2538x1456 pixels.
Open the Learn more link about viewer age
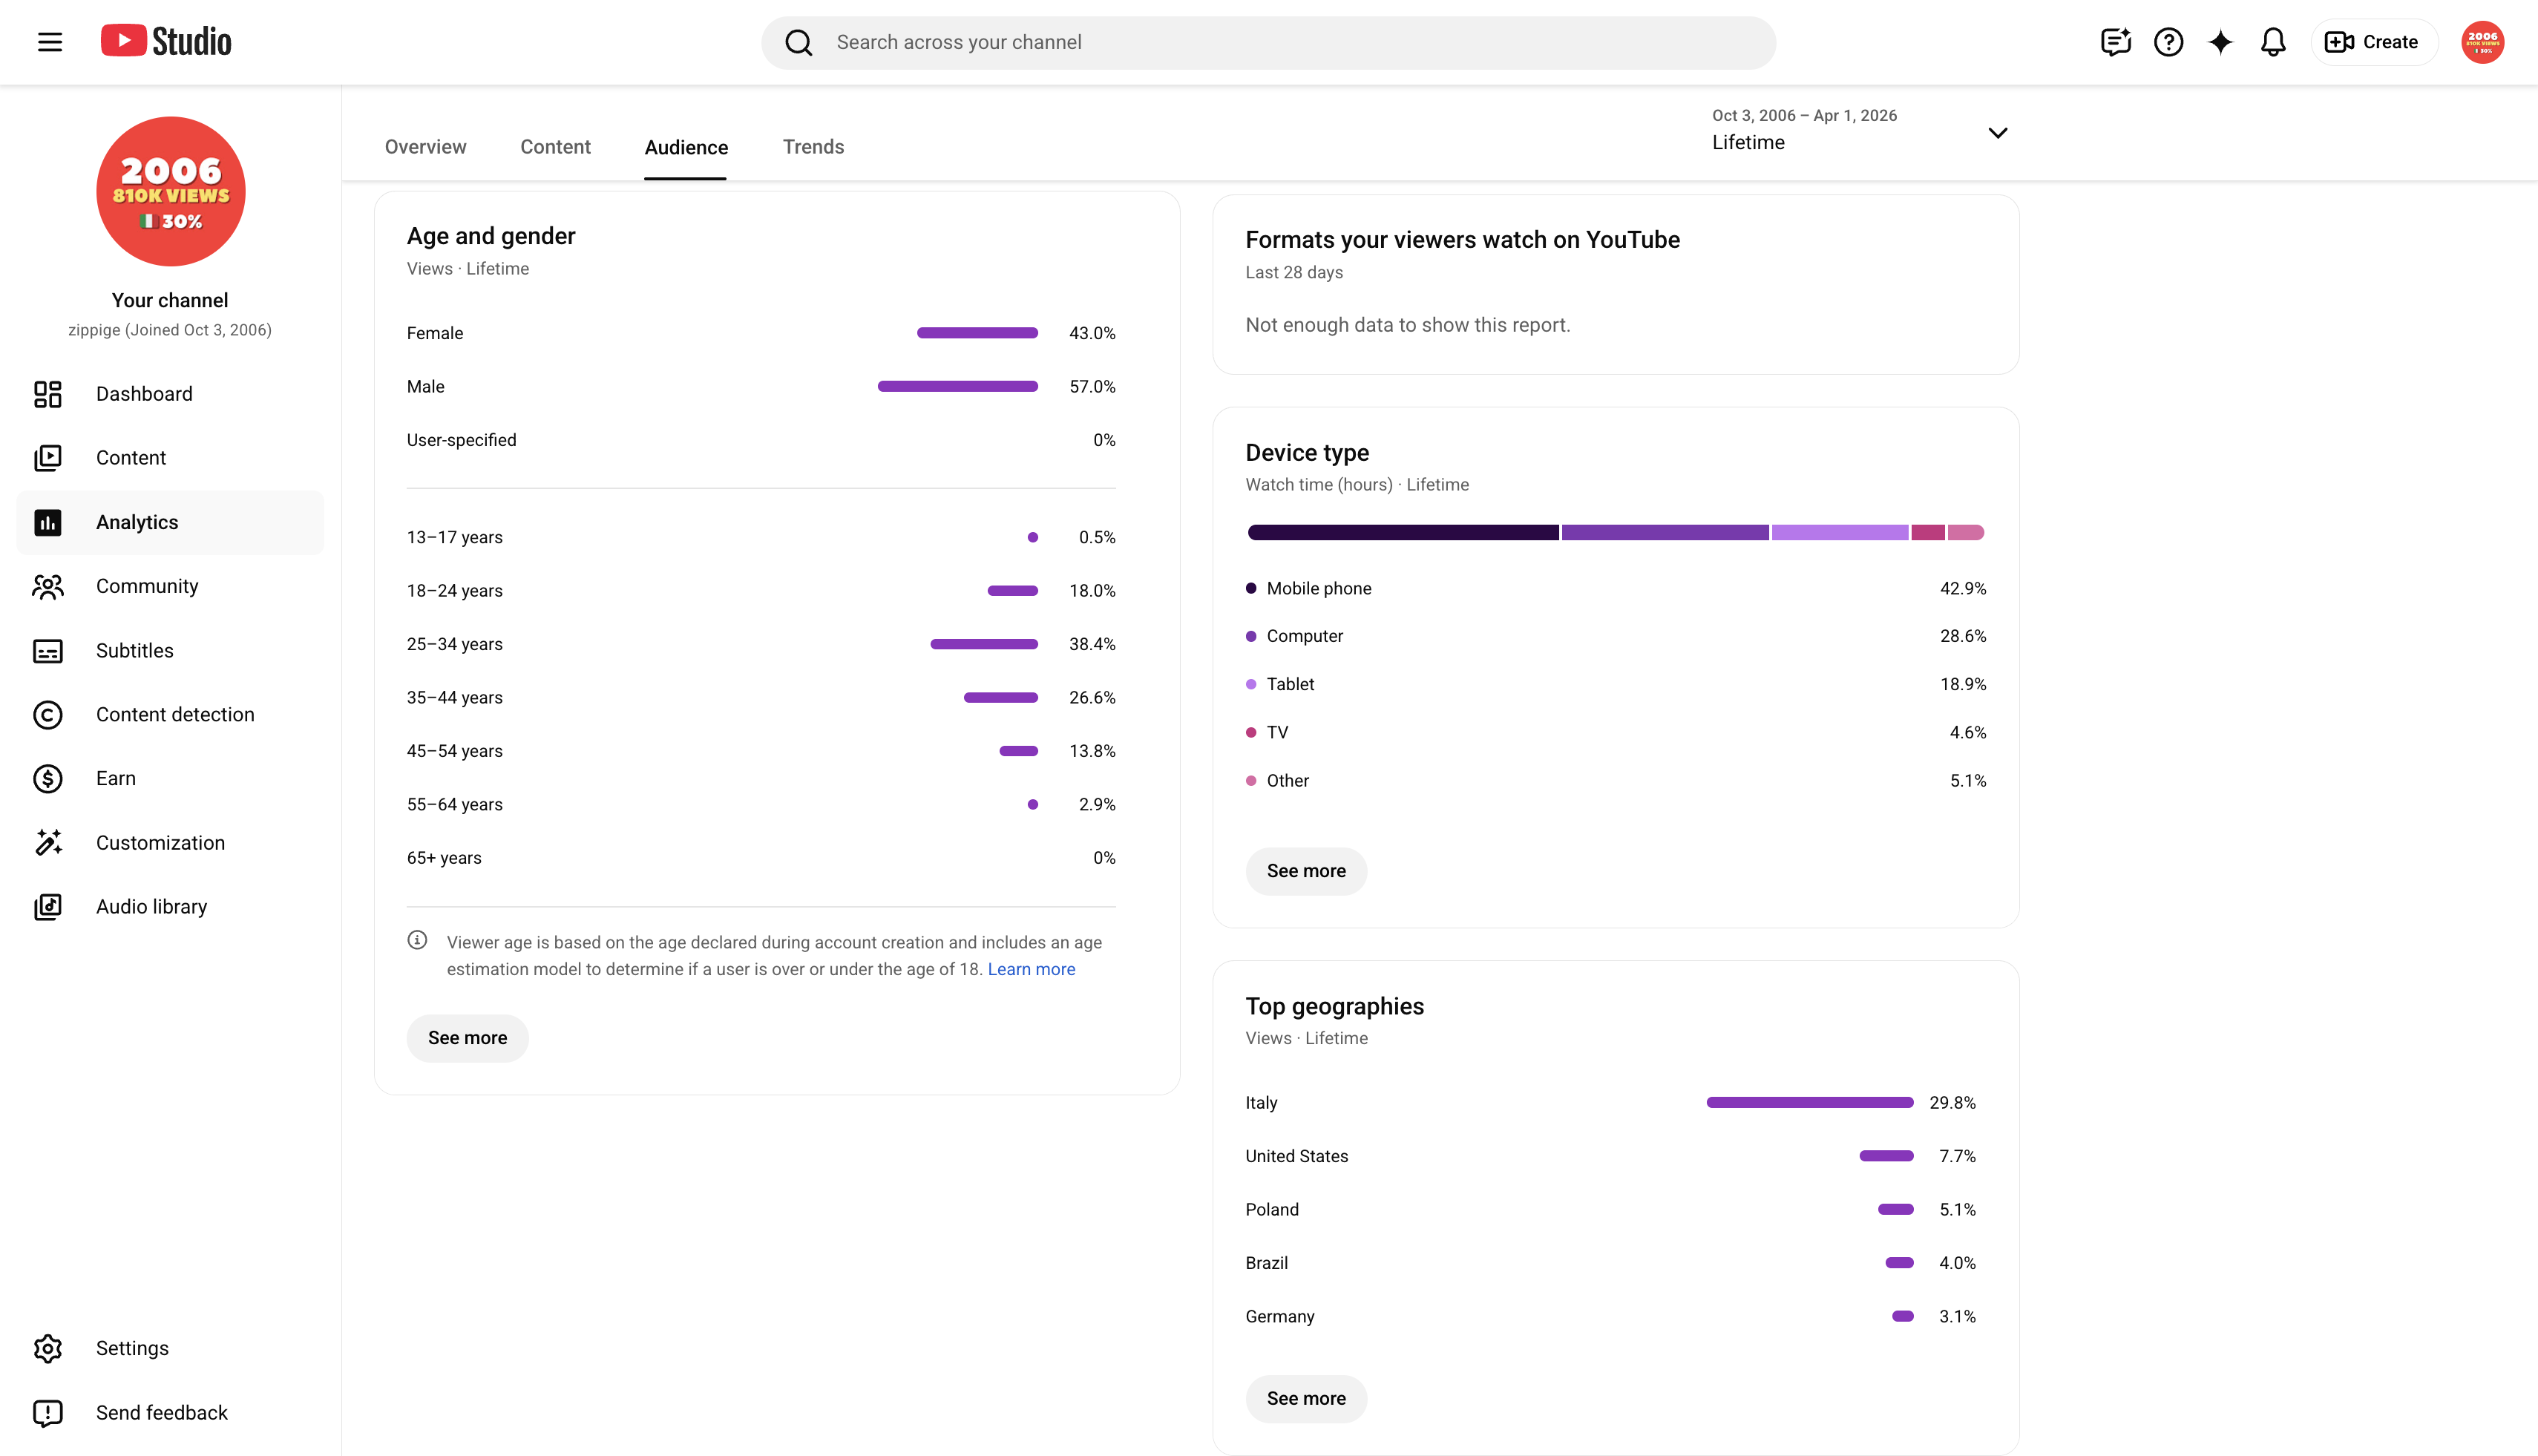pos(1031,969)
